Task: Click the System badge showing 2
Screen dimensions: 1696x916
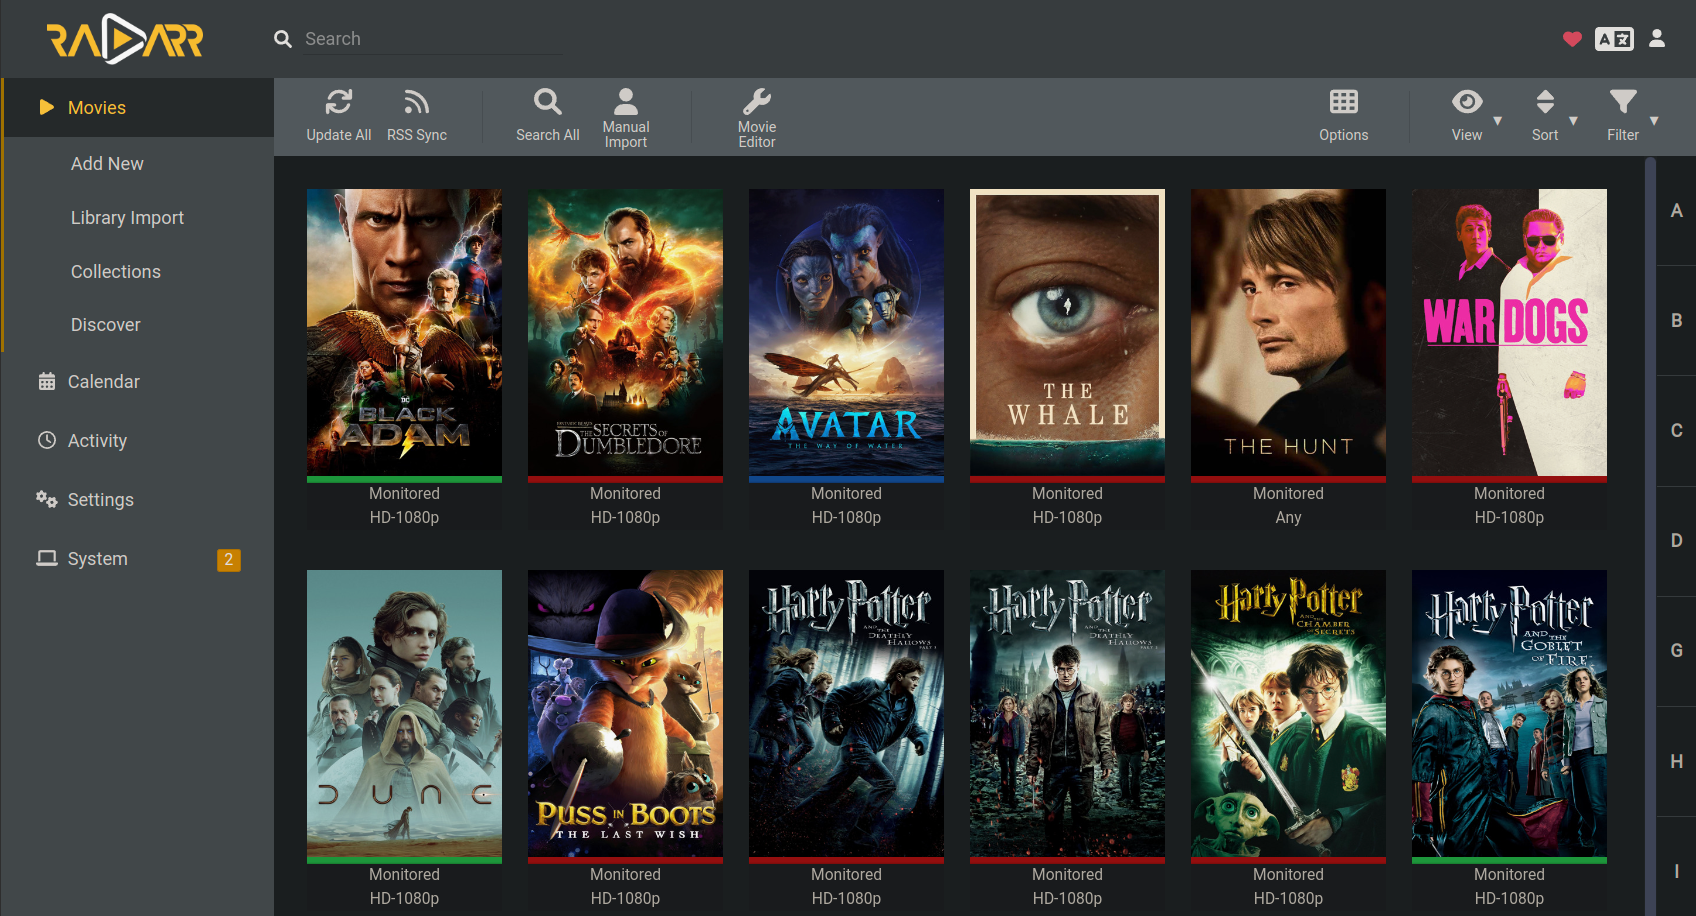Action: coord(229,560)
